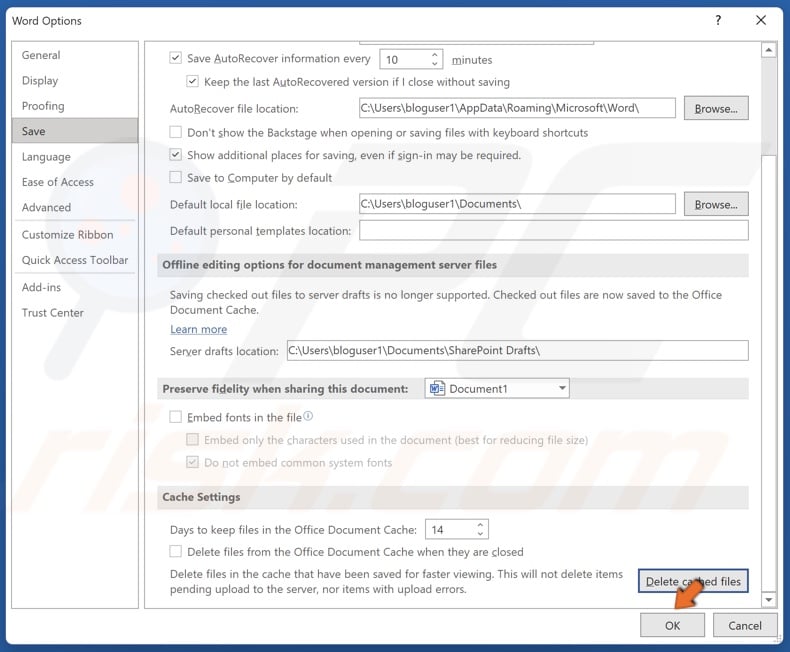The image size is (790, 652).
Task: Open the Add-ins category
Action: click(75, 287)
